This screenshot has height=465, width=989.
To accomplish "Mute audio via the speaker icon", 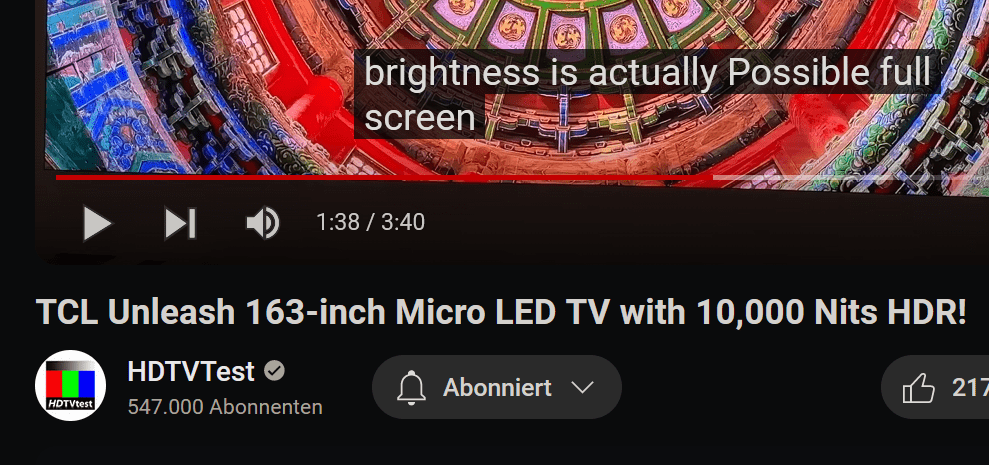I will tap(262, 223).
